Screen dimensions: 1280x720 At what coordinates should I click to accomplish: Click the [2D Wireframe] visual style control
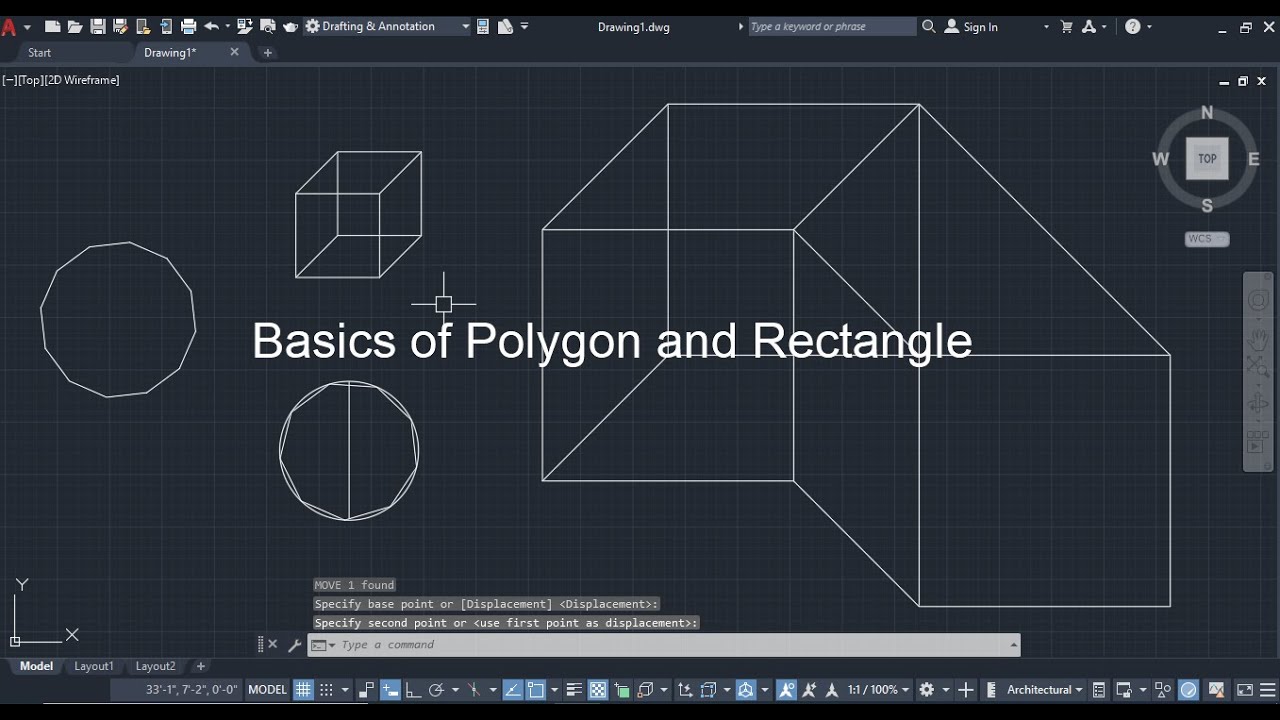pos(82,80)
